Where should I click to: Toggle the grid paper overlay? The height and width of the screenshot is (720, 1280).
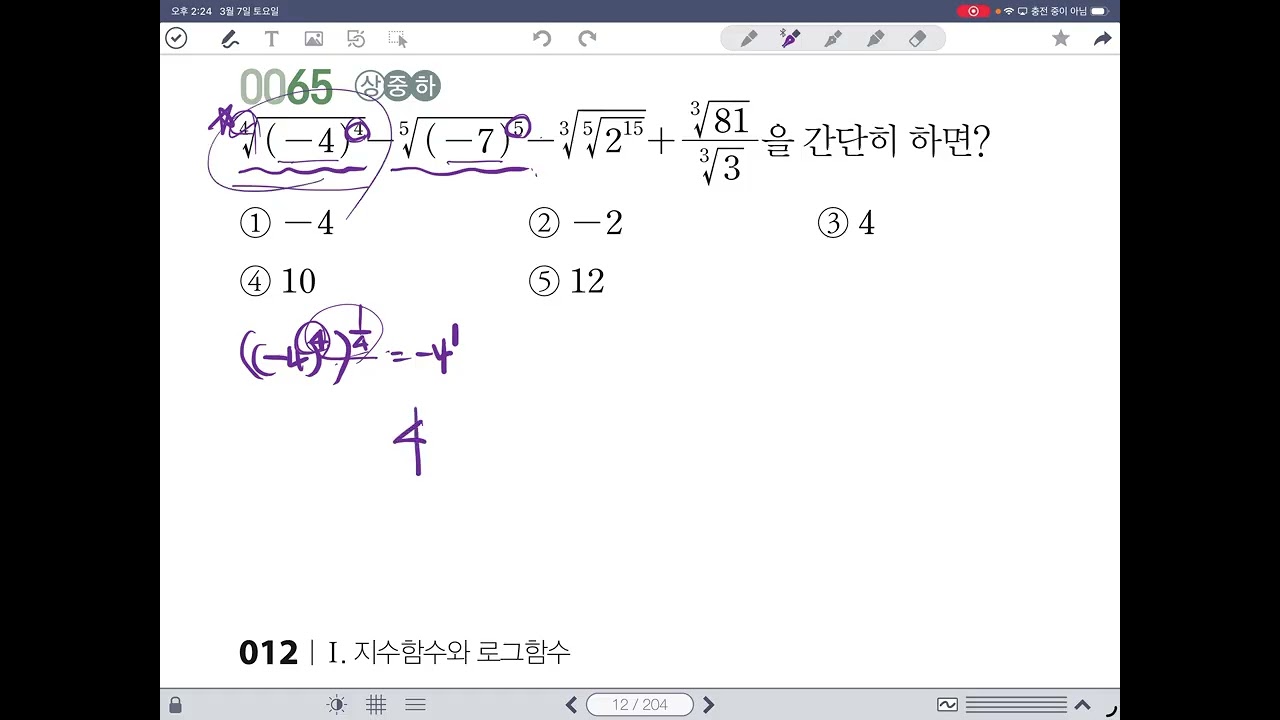[x=376, y=705]
